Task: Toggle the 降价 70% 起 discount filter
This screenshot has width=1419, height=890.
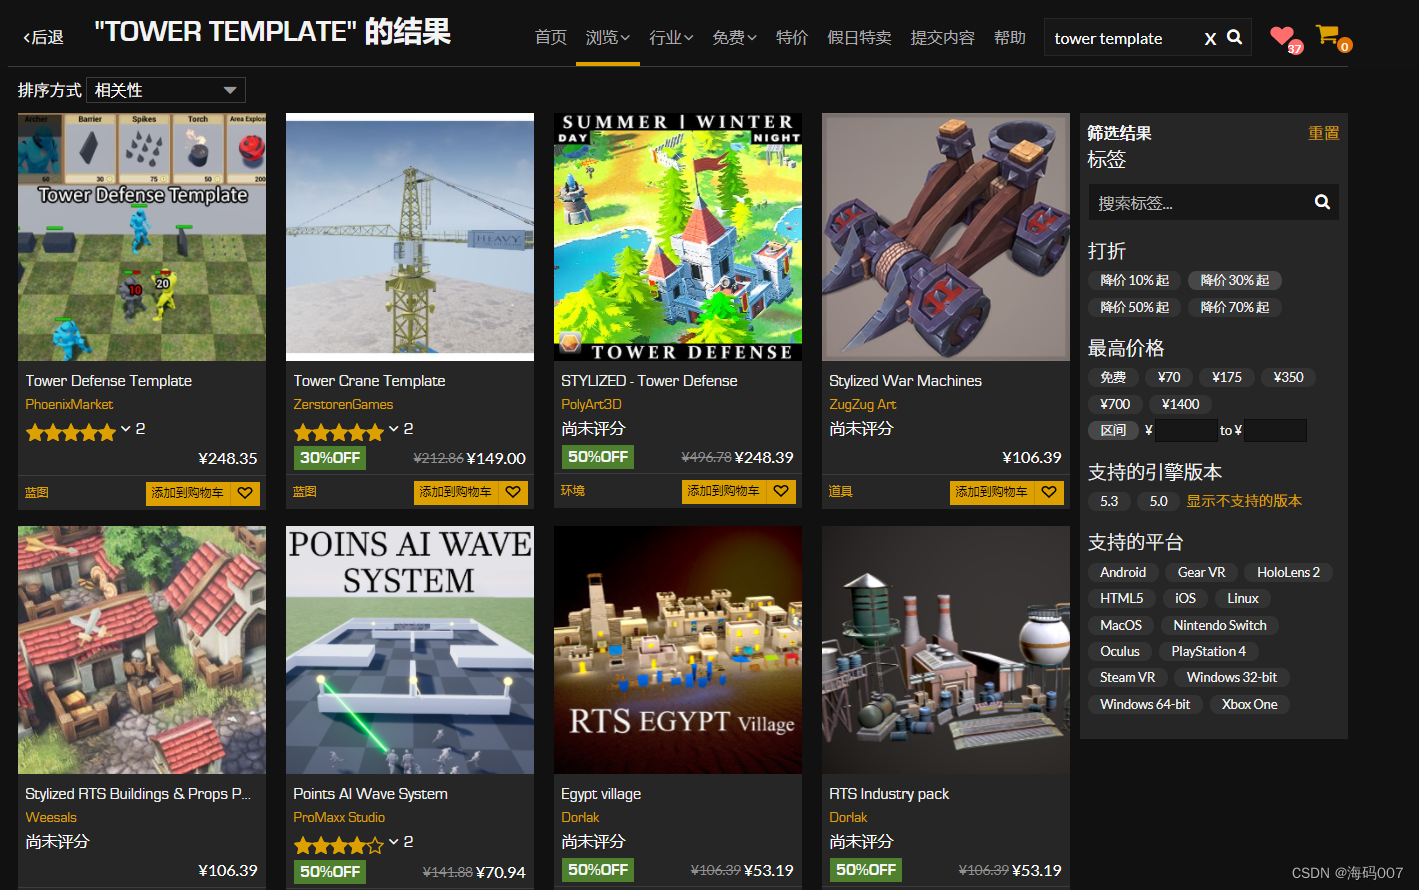Action: (x=1235, y=307)
